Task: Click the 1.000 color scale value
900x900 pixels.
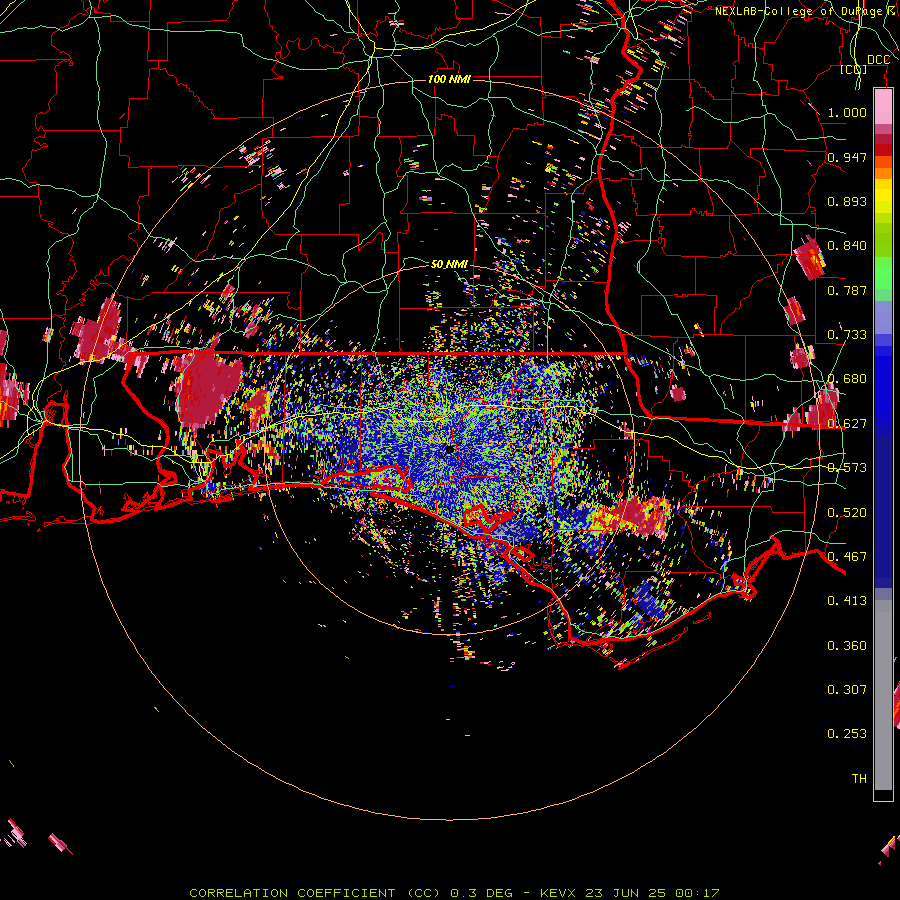Action: coord(847,112)
